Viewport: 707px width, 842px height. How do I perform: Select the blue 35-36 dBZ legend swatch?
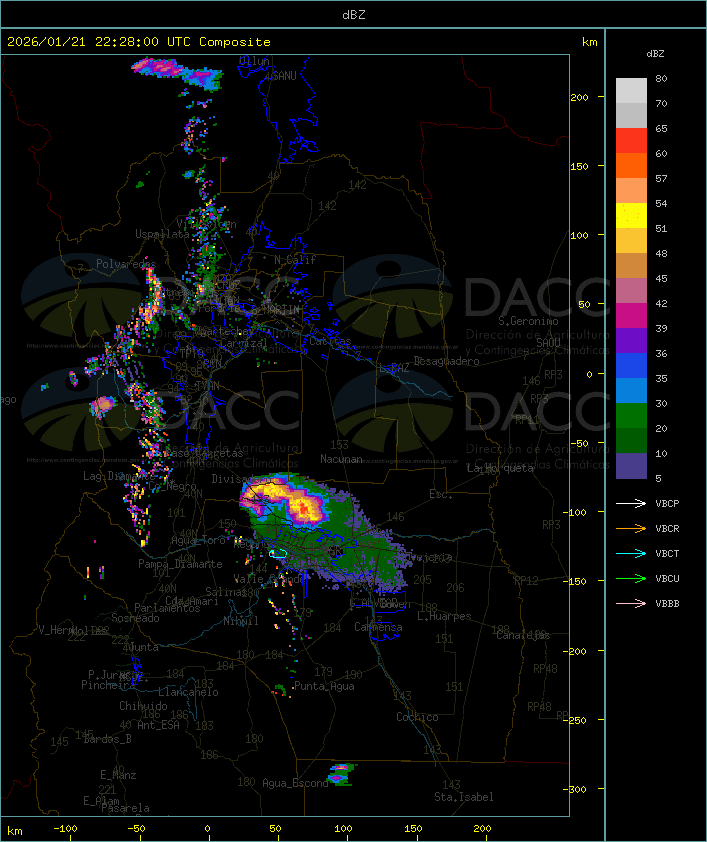tap(631, 366)
